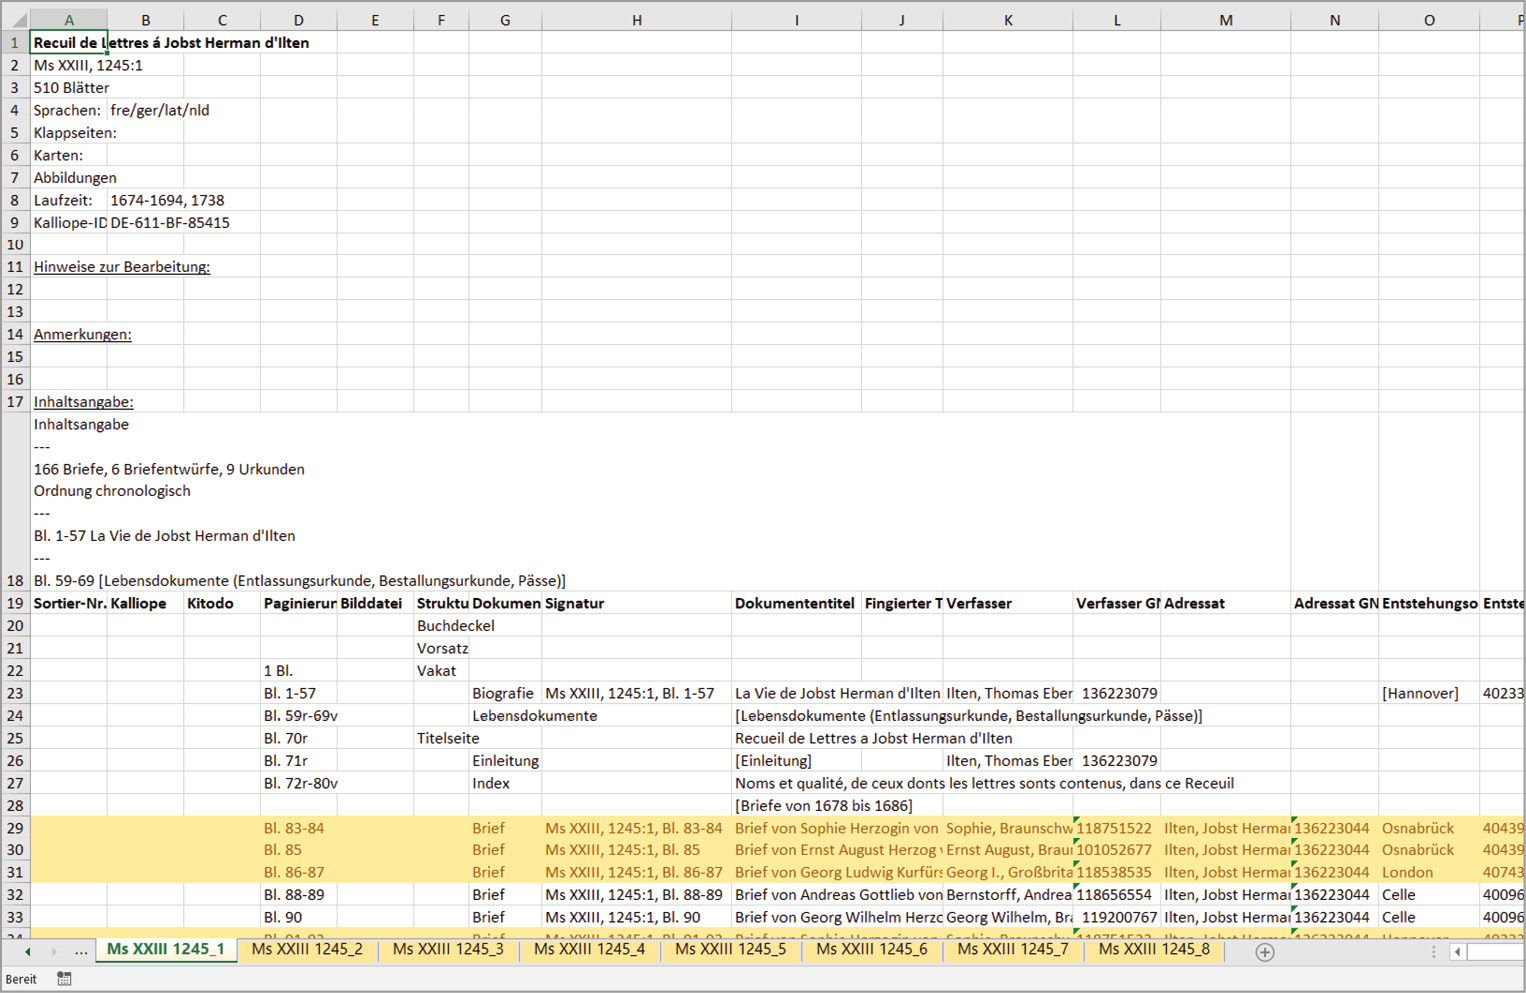The height and width of the screenshot is (993, 1526).
Task: Select cell 'Bl. 83-84' in Paginierung column
Action: tap(298, 828)
